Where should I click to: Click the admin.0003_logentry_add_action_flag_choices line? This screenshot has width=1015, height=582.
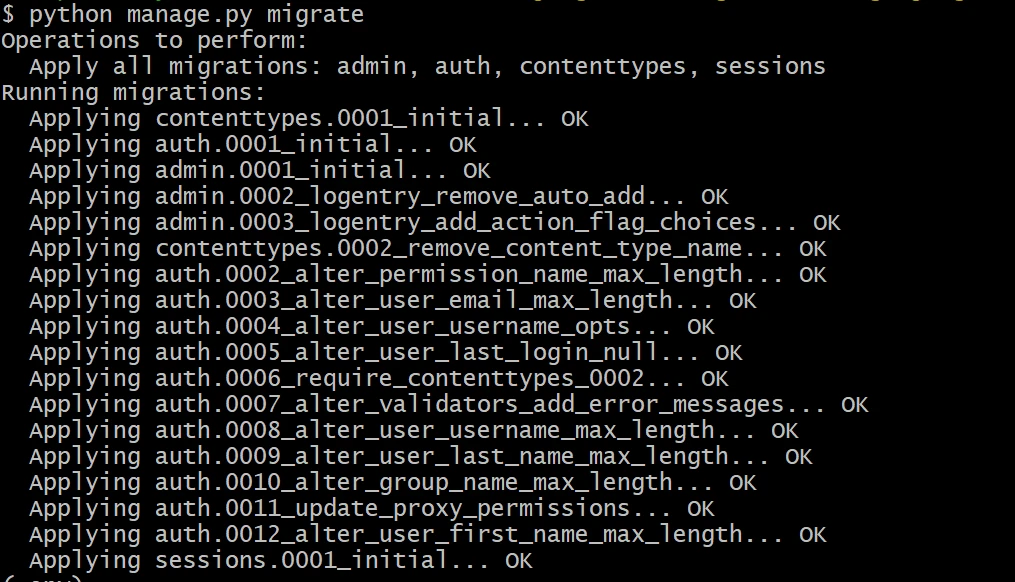[434, 223]
